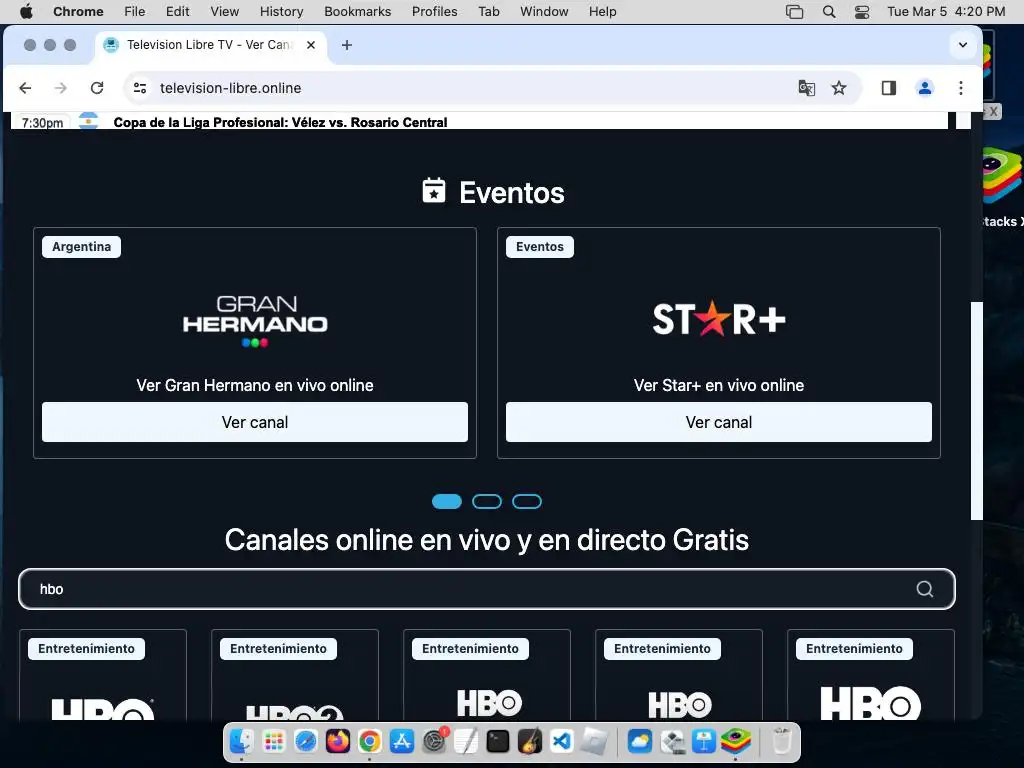This screenshot has width=1024, height=768.
Task: Open the Chrome application menu
Action: tap(78, 12)
